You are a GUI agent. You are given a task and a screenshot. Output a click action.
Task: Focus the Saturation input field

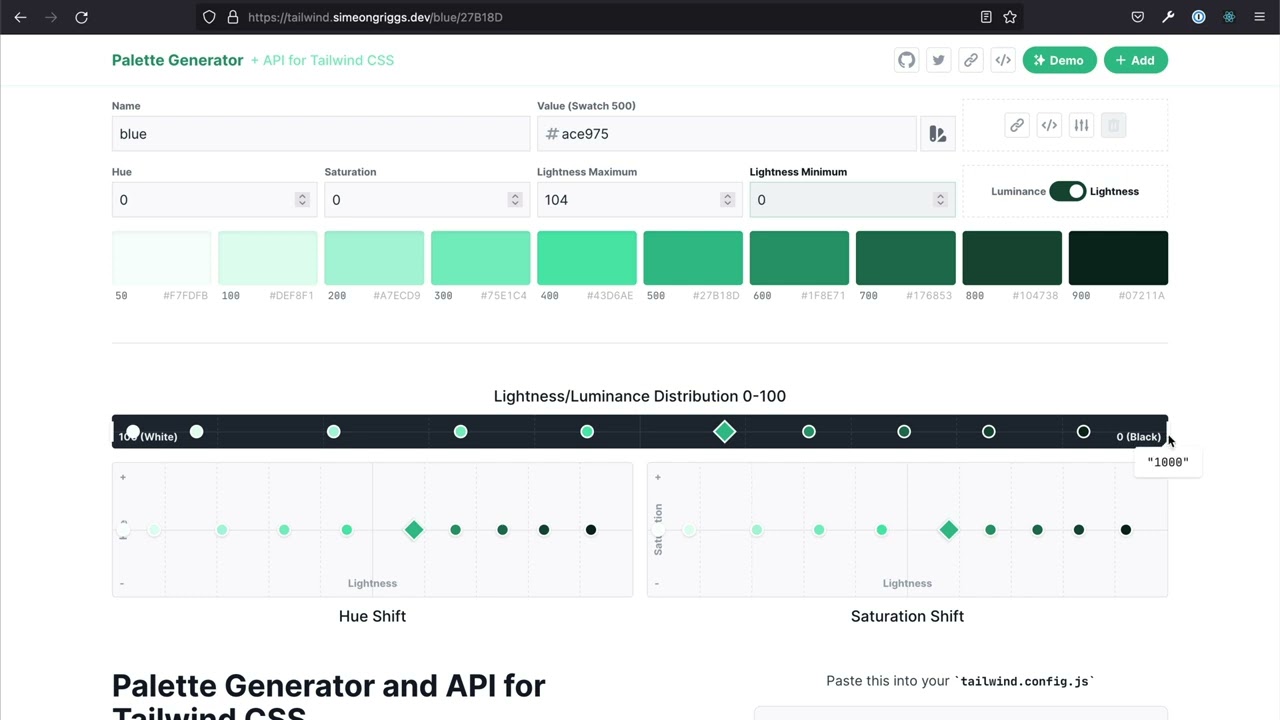(x=427, y=200)
